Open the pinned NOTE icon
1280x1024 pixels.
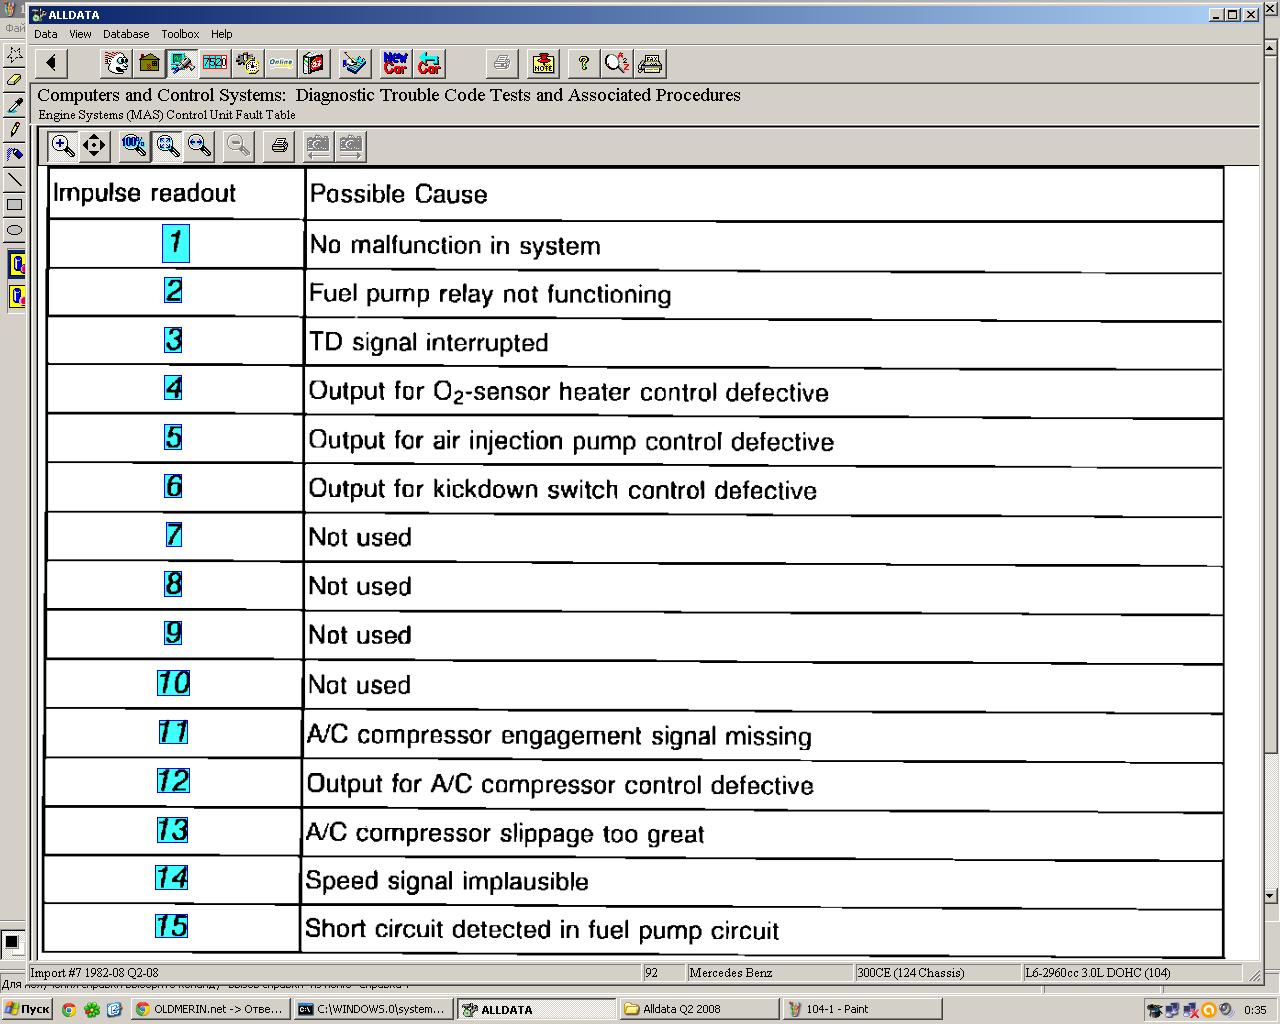point(543,64)
